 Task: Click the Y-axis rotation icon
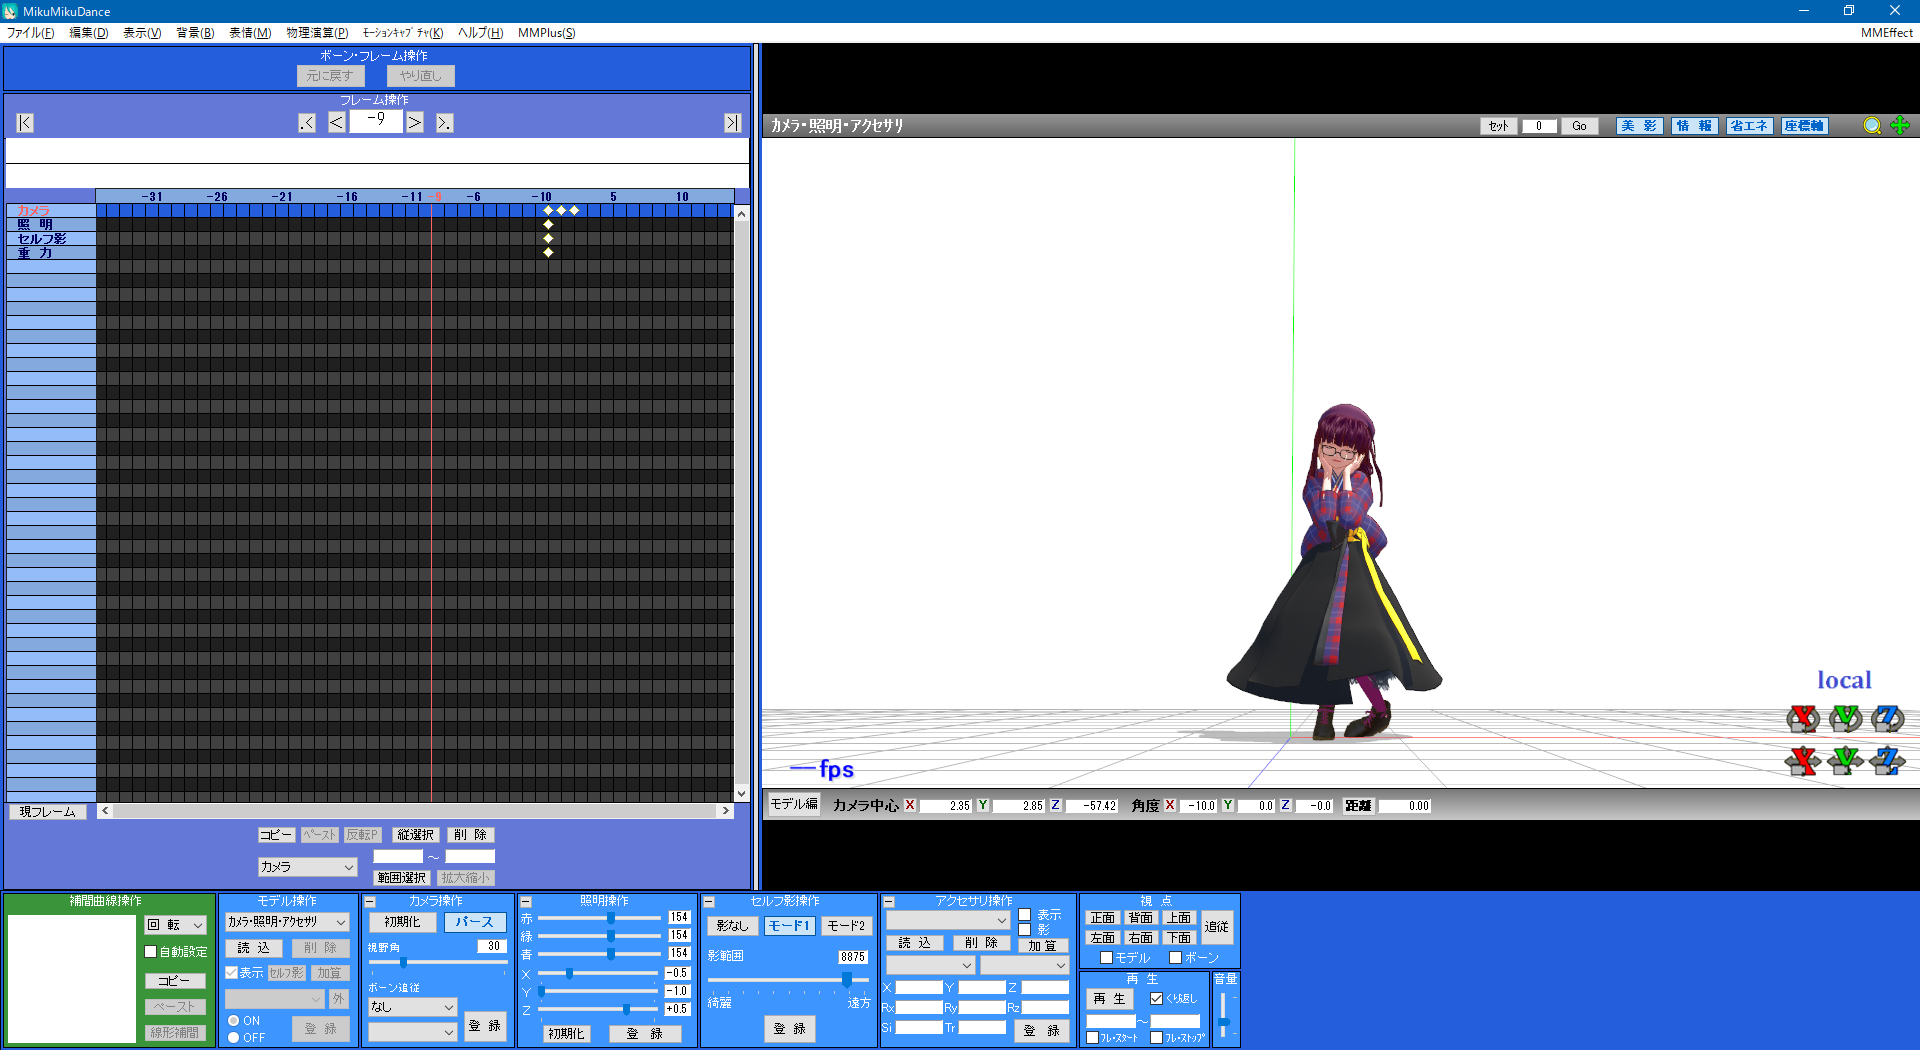click(1845, 719)
